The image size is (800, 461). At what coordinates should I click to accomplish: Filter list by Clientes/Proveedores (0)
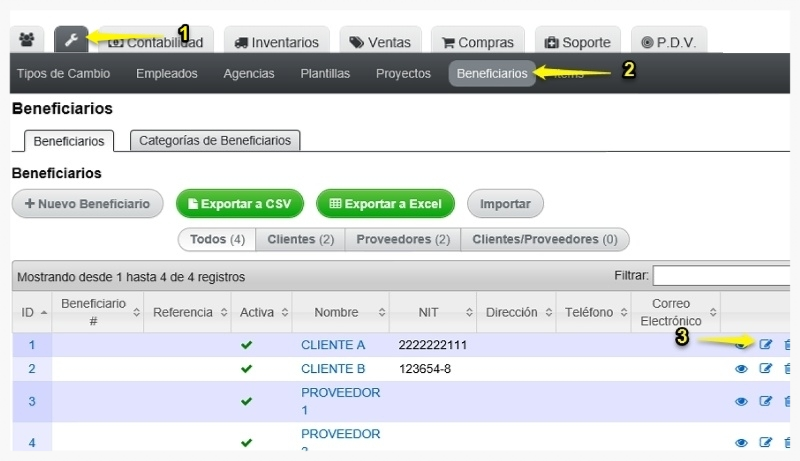(544, 239)
